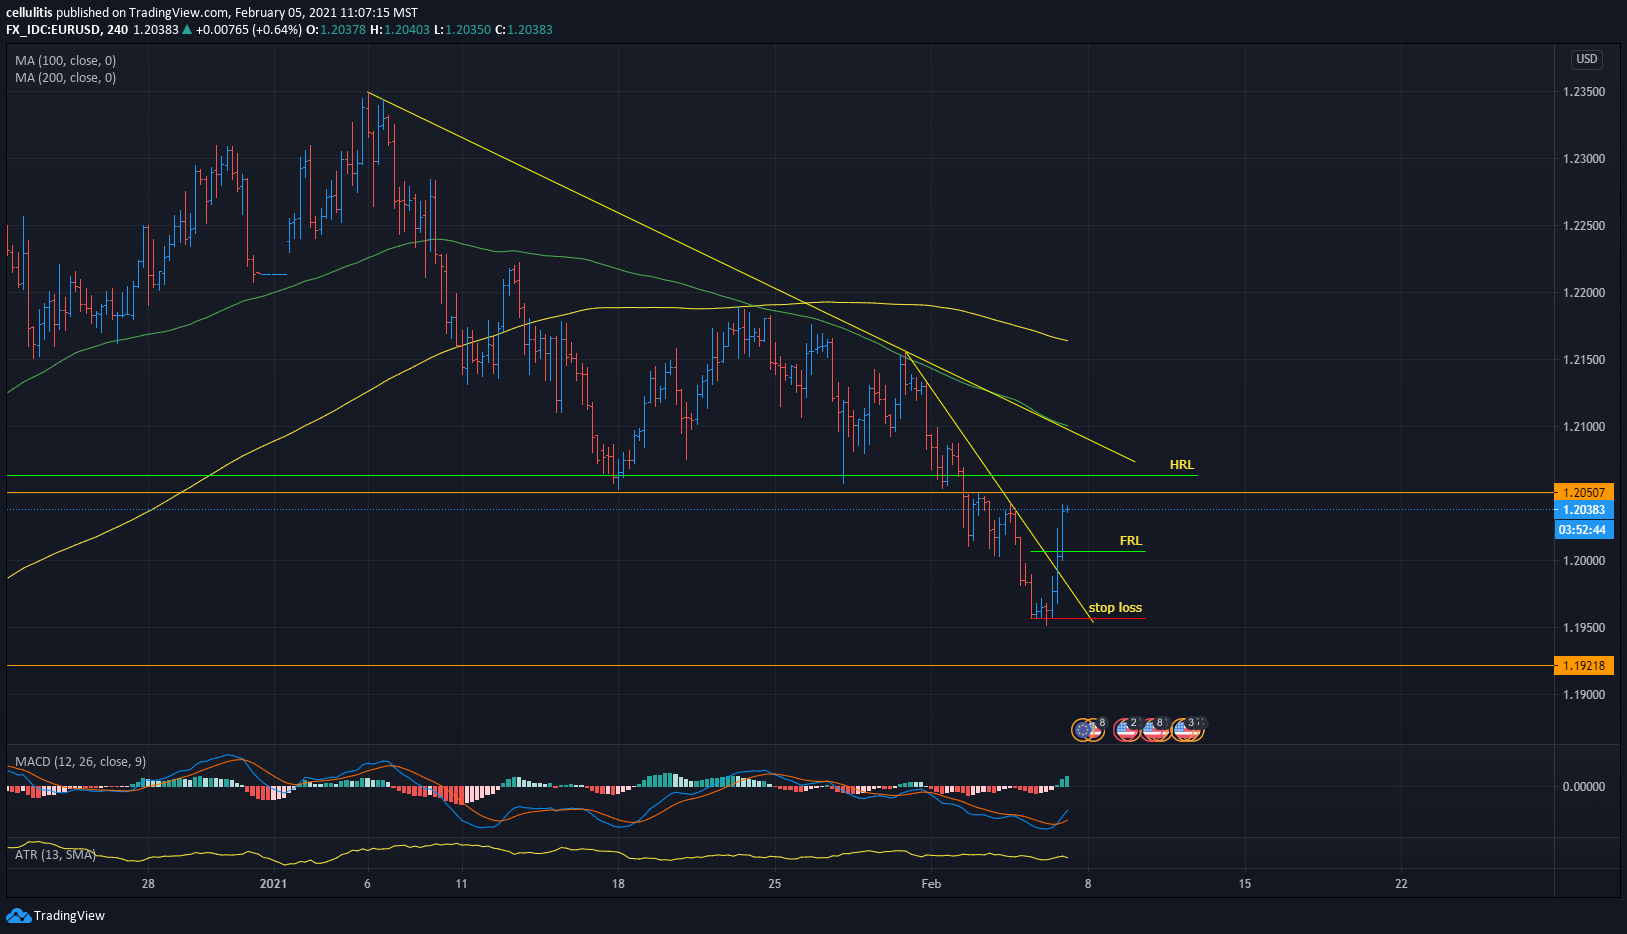Click the orange 1.19218 price label
This screenshot has width=1627, height=934.
1584,665
